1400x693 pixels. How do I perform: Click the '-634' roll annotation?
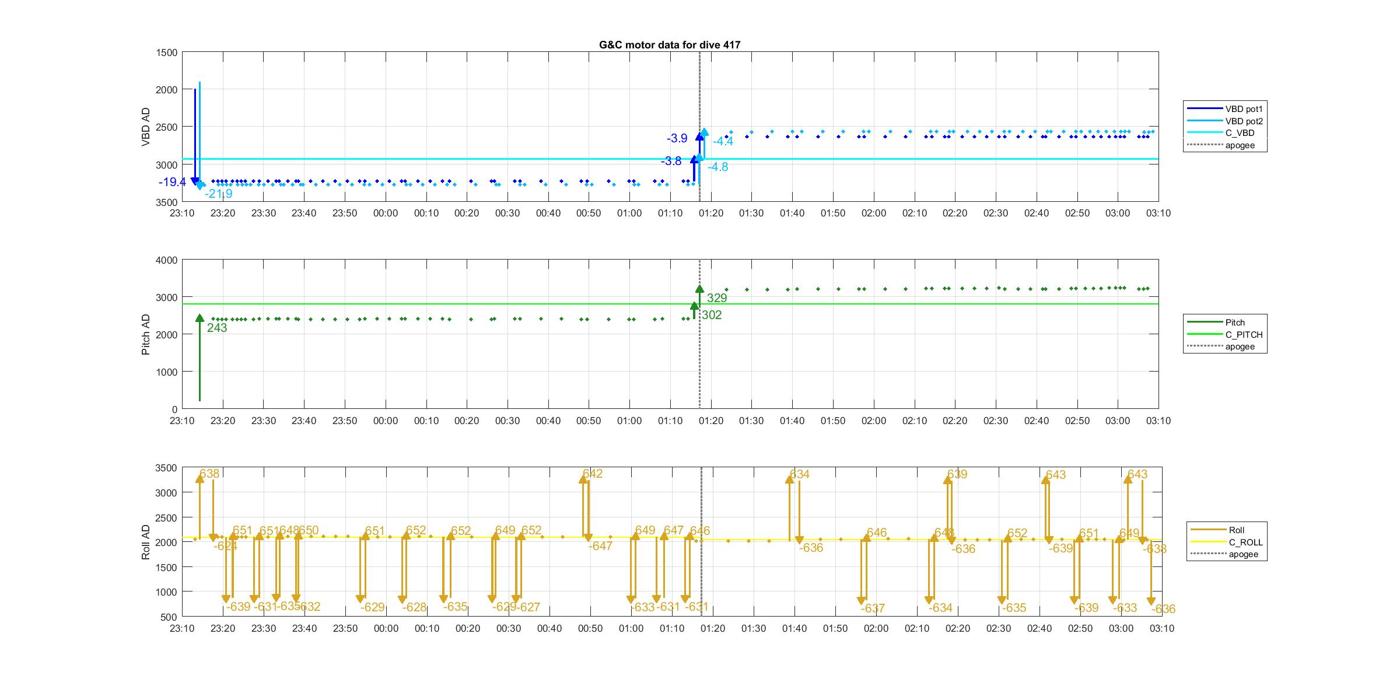[941, 608]
